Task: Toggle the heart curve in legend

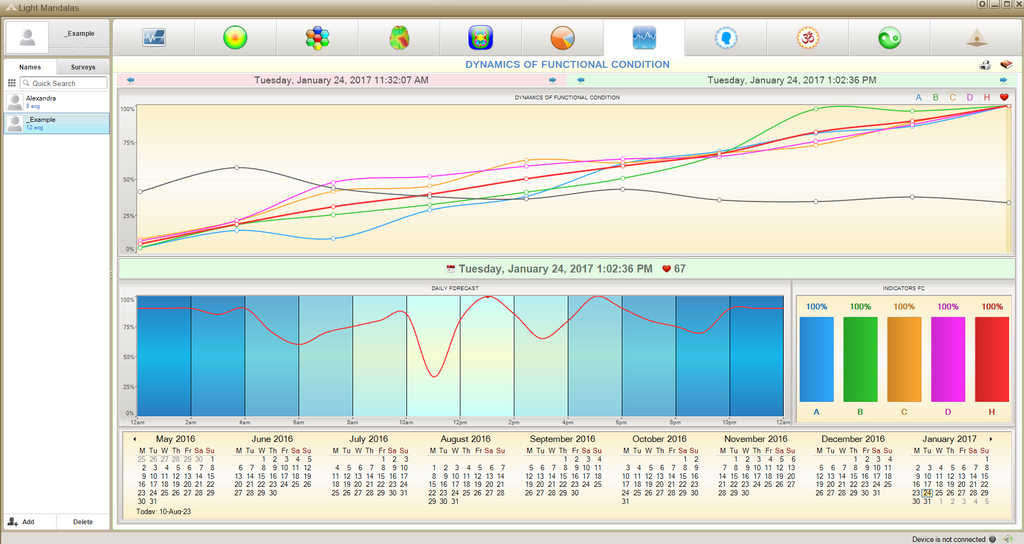Action: (x=1004, y=97)
